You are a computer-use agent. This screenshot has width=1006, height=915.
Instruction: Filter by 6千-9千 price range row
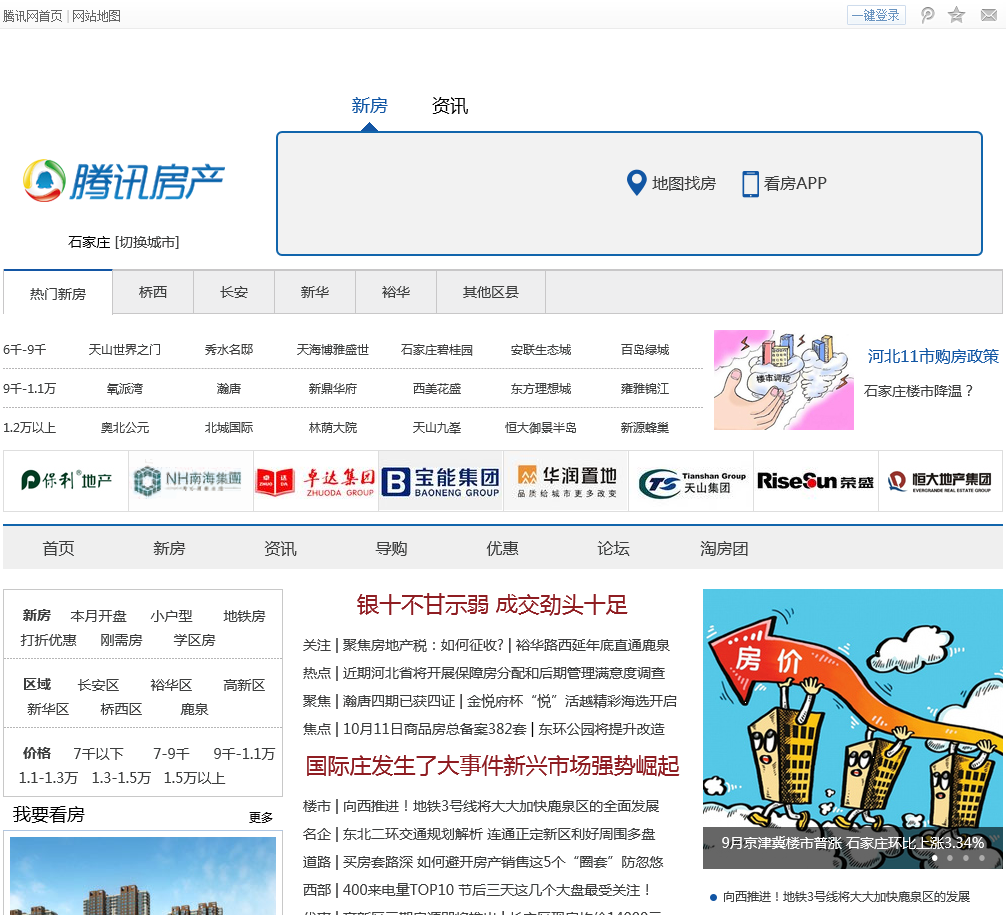pyautogui.click(x=24, y=350)
